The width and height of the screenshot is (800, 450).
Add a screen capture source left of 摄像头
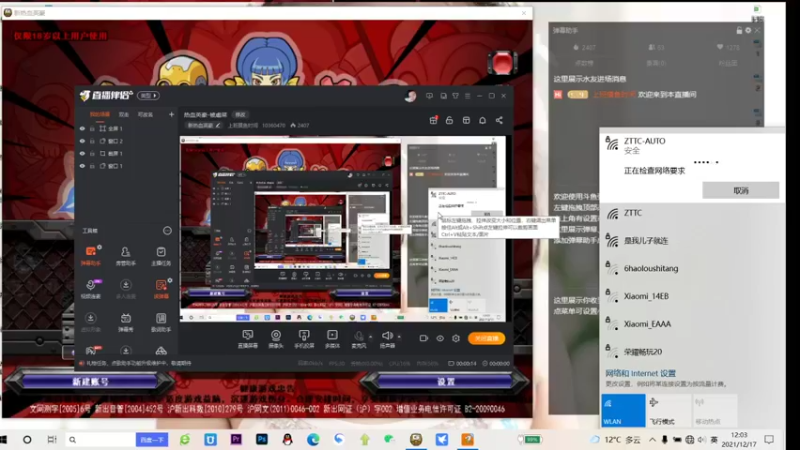tap(247, 338)
